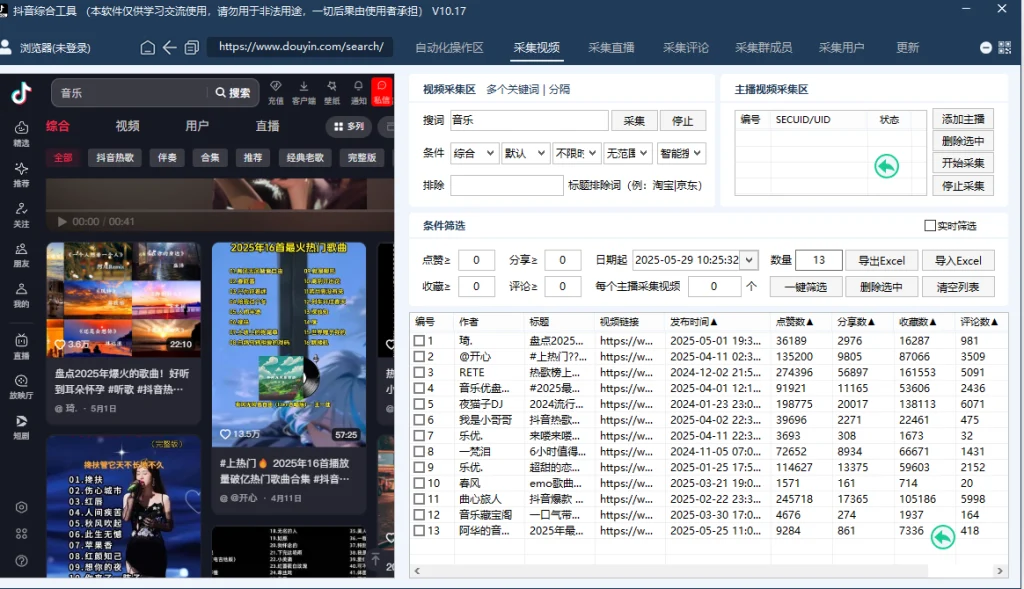Click the 采集 button next to the search word
Viewport: 1024px width, 589px height.
tap(633, 121)
